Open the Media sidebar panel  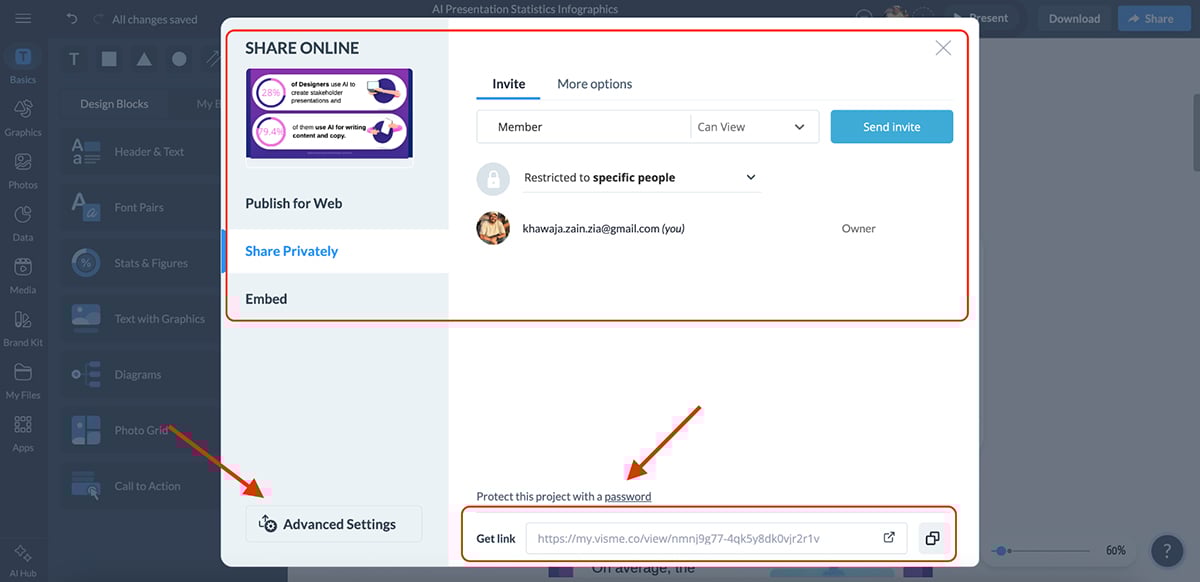(x=23, y=273)
